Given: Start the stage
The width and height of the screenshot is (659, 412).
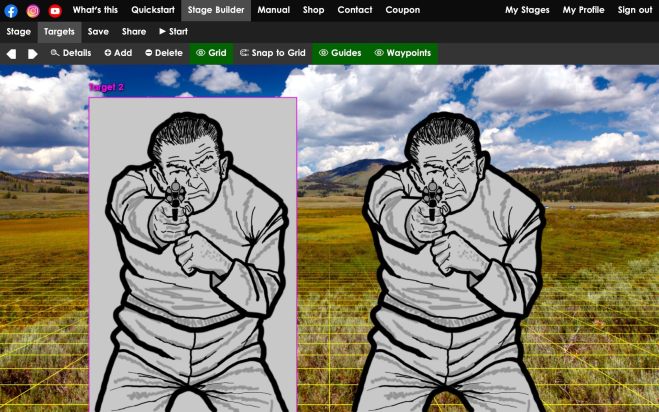Looking at the screenshot, I should coord(174,32).
